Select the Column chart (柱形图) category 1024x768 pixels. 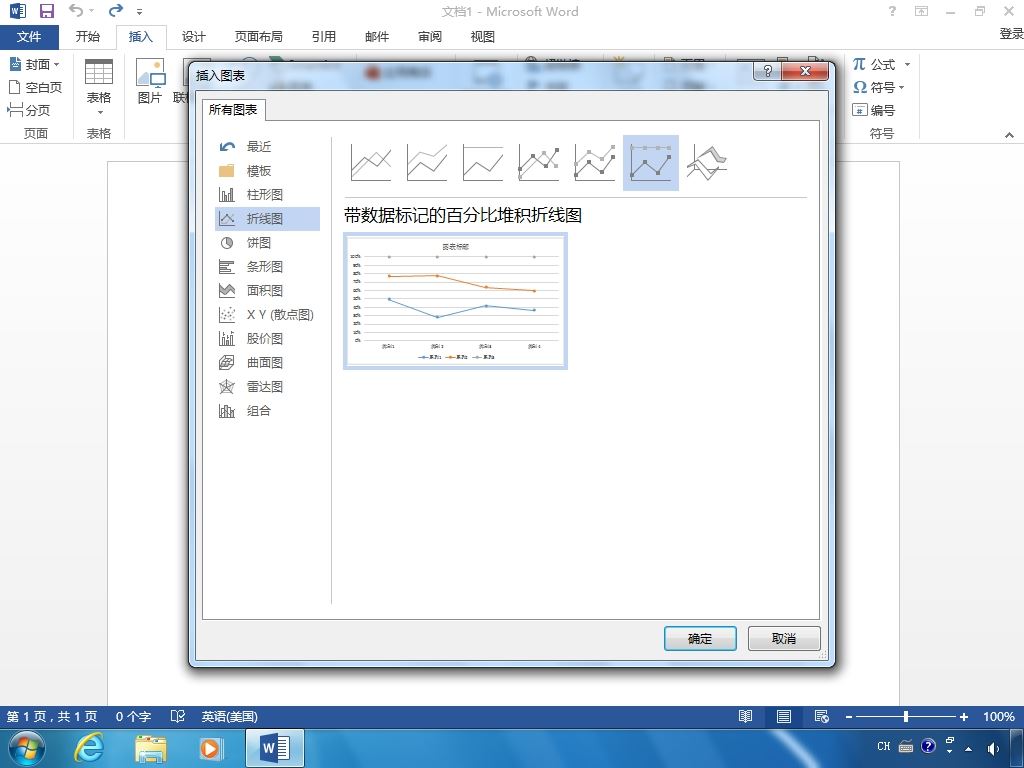[x=267, y=195]
